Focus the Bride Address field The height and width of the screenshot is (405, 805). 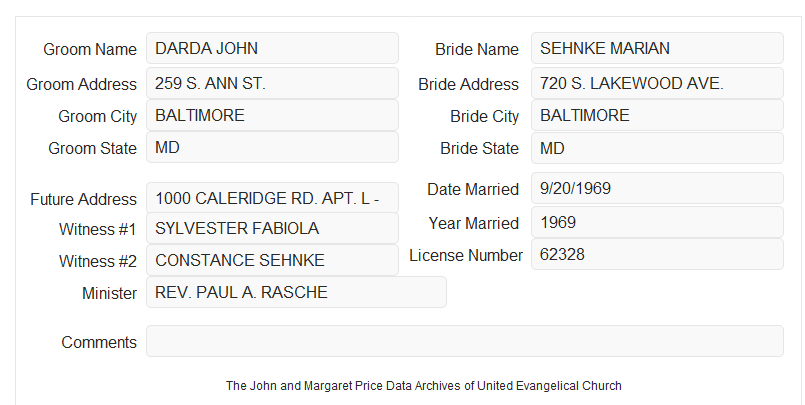(657, 83)
